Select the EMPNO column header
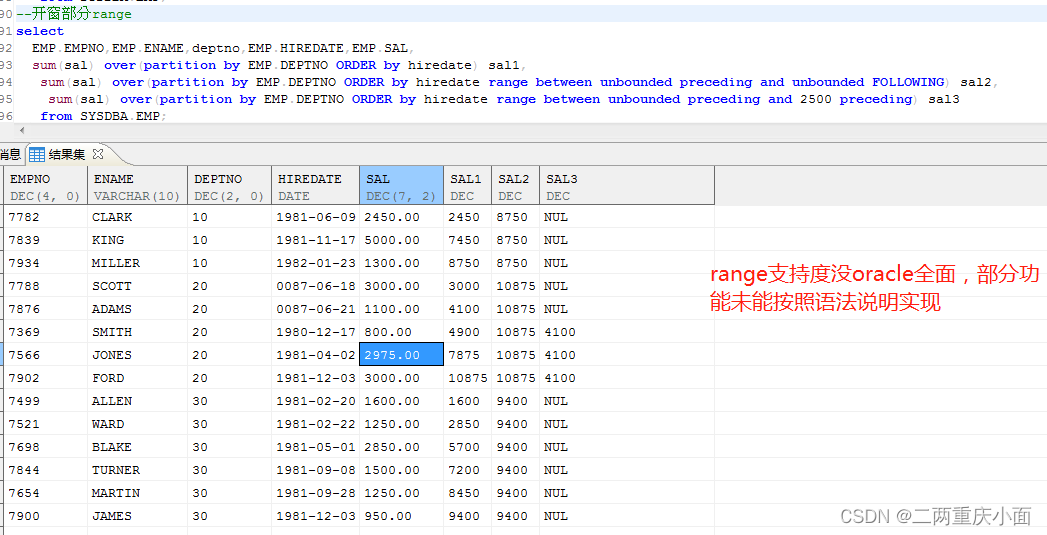 (46, 186)
